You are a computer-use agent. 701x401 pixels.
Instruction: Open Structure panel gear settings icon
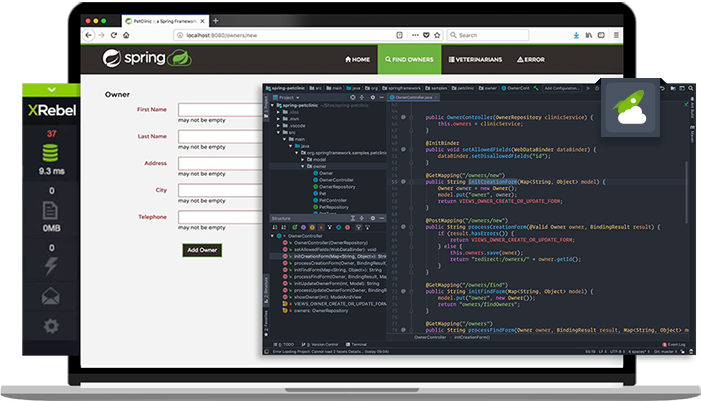pyautogui.click(x=372, y=218)
